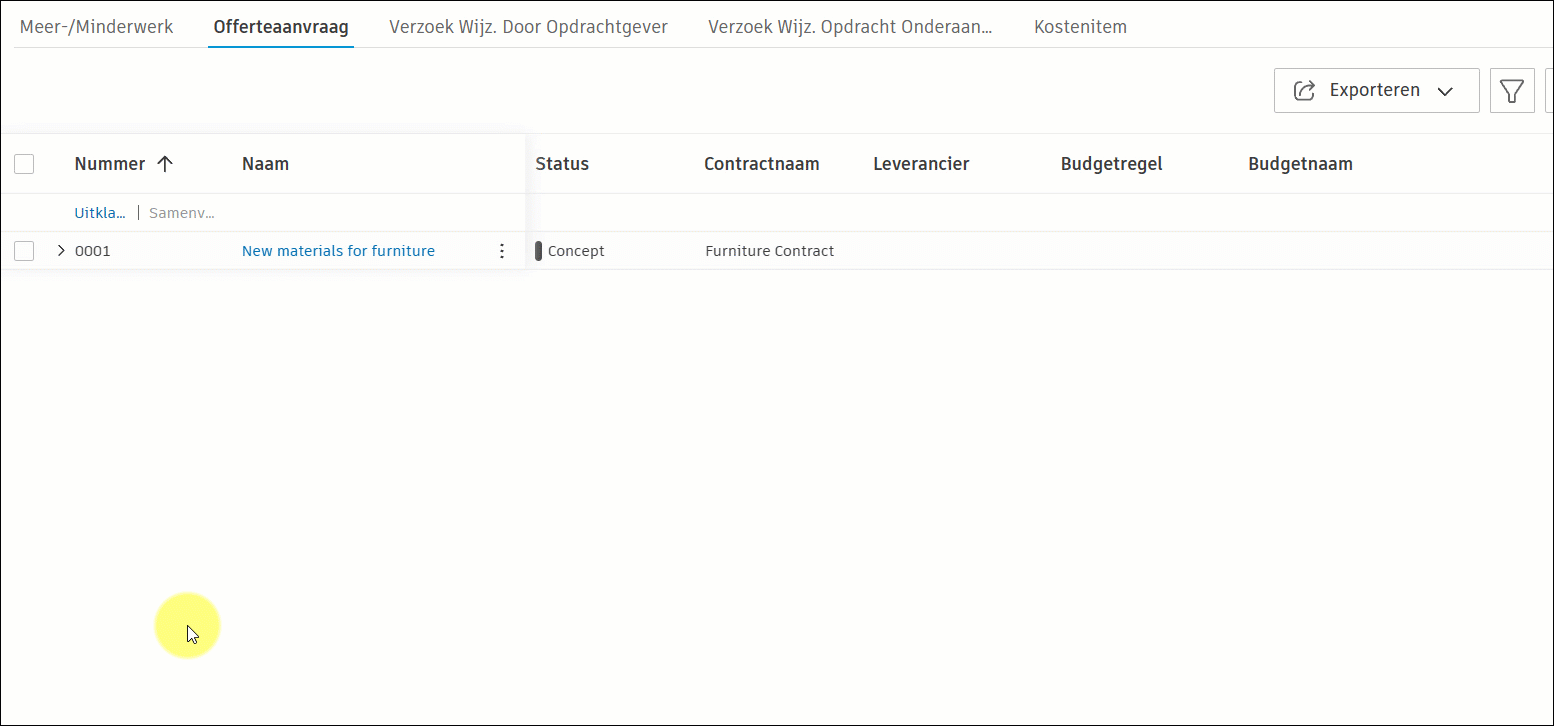This screenshot has height=726, width=1554.
Task: Toggle sort direction on Nummer column arrow
Action: 166,163
